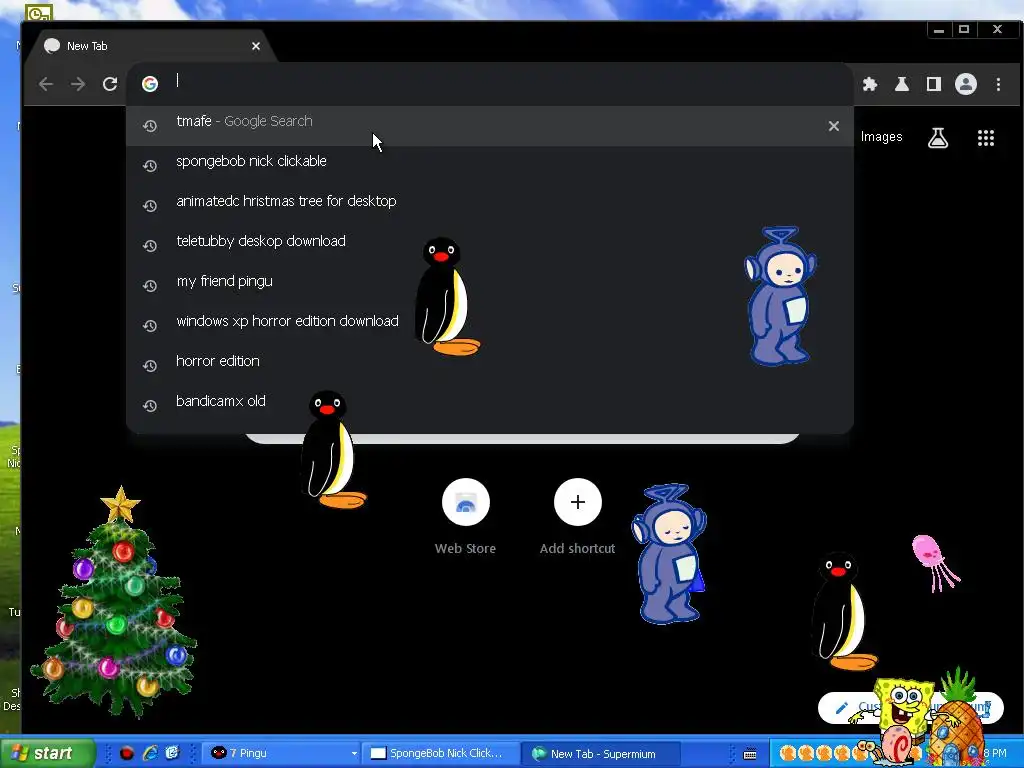Toggle the side panel icon
Screen dimensions: 1024x768
pos(934,84)
